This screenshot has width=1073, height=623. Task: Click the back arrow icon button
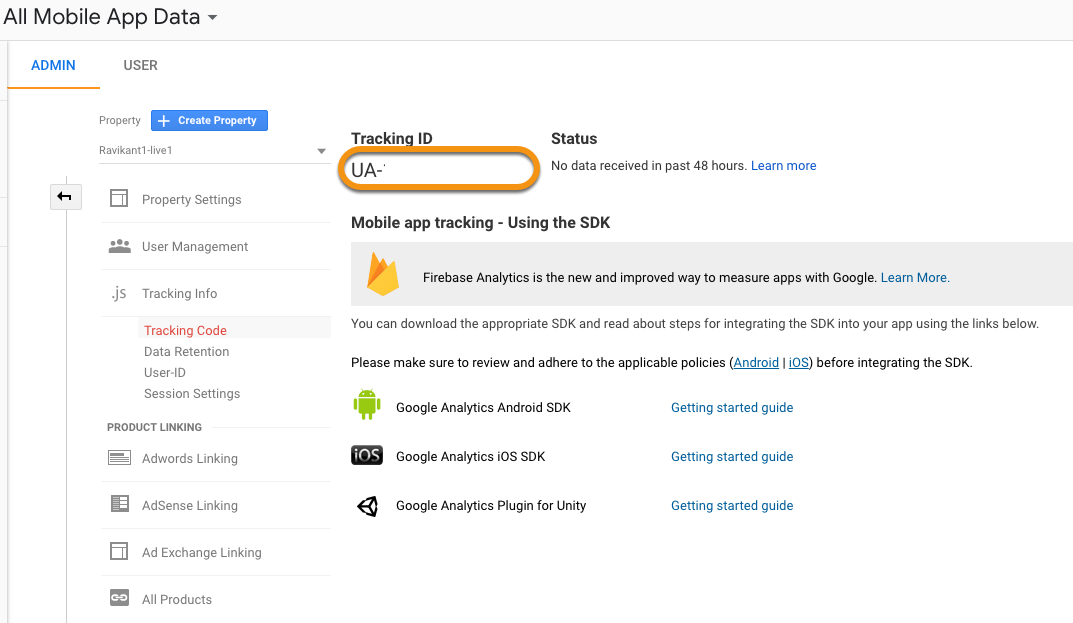pyautogui.click(x=65, y=197)
